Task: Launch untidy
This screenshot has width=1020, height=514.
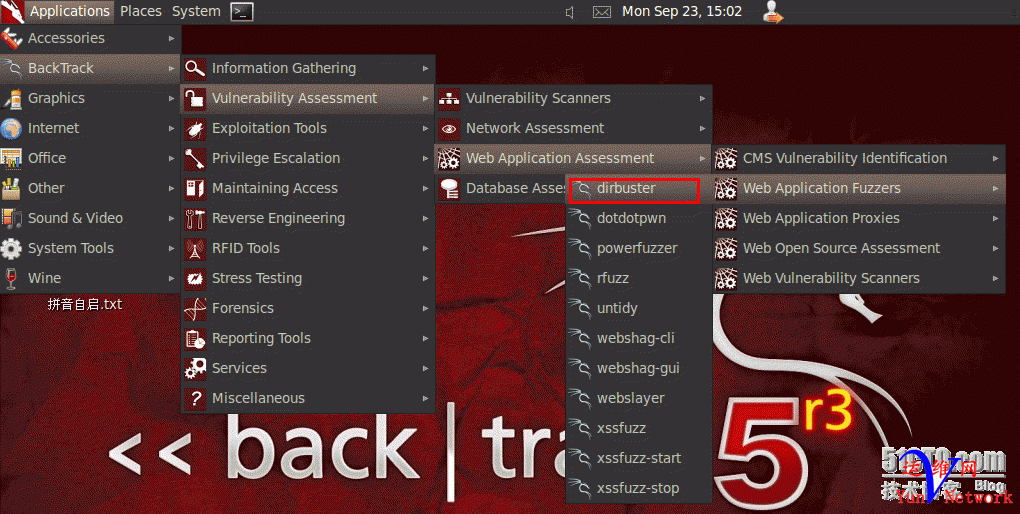Action: click(639, 308)
